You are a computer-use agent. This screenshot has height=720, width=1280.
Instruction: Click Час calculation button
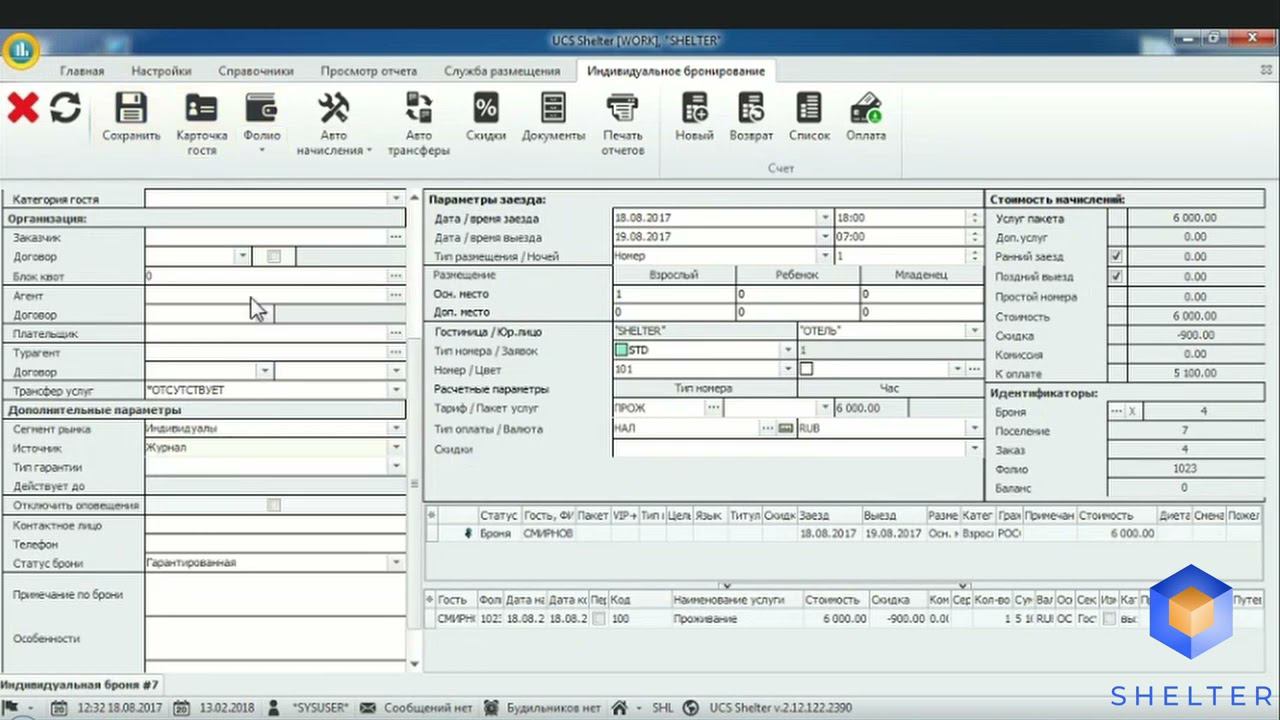click(x=889, y=388)
